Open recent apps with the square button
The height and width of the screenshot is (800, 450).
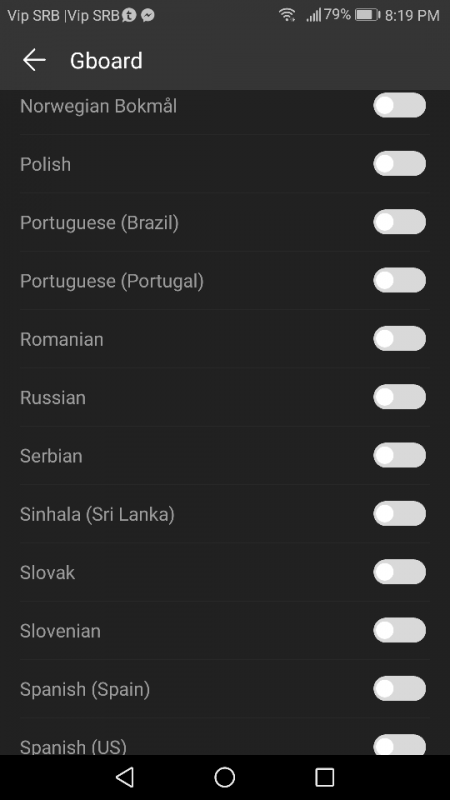(x=324, y=777)
